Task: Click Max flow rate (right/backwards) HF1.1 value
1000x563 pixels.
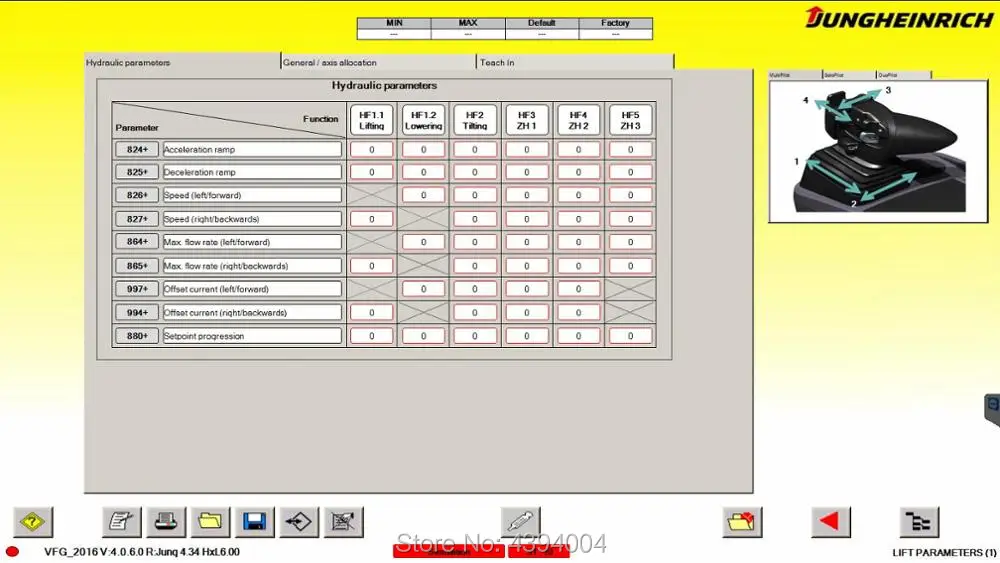Action: coord(371,266)
